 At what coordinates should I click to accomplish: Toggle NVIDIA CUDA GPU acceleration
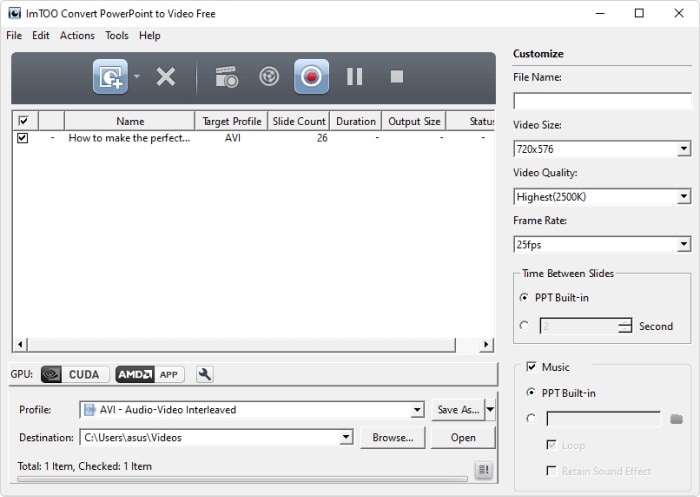(75, 374)
